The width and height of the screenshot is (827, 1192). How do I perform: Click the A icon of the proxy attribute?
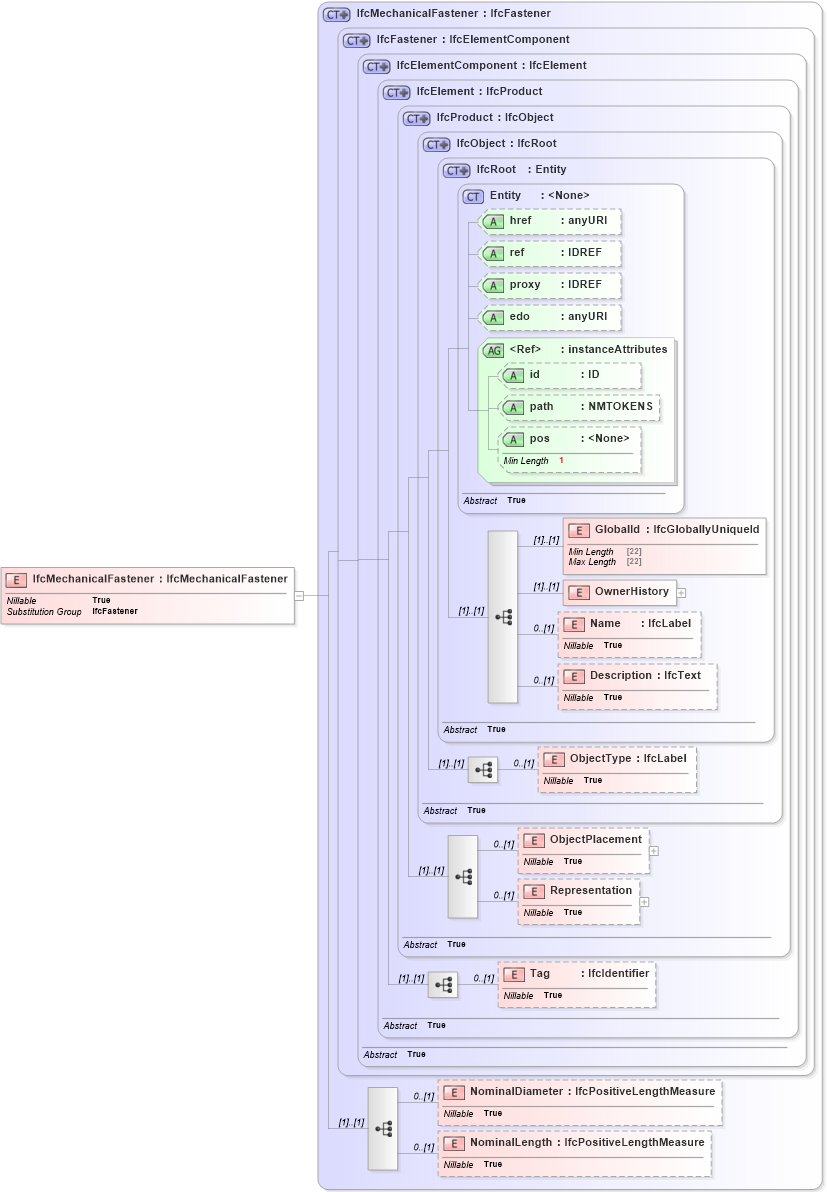click(x=494, y=285)
